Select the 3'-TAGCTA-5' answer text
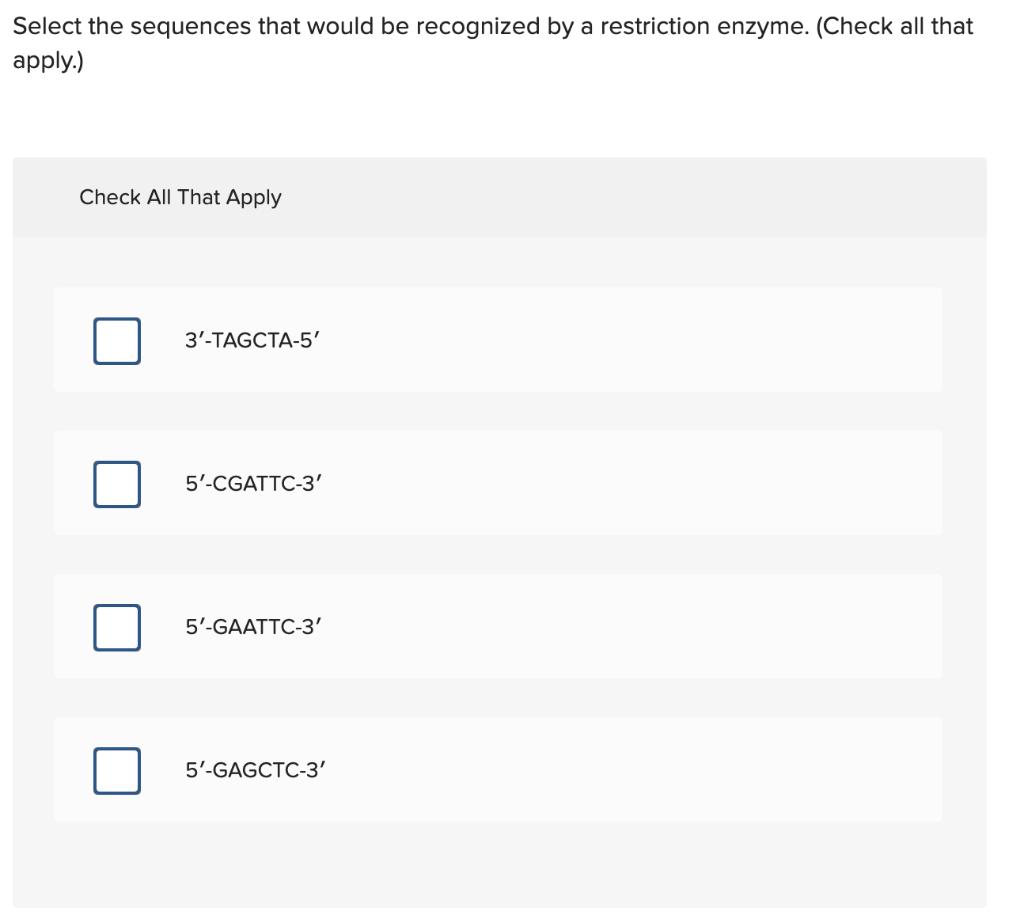Image resolution: width=1024 pixels, height=923 pixels. pyautogui.click(x=251, y=340)
